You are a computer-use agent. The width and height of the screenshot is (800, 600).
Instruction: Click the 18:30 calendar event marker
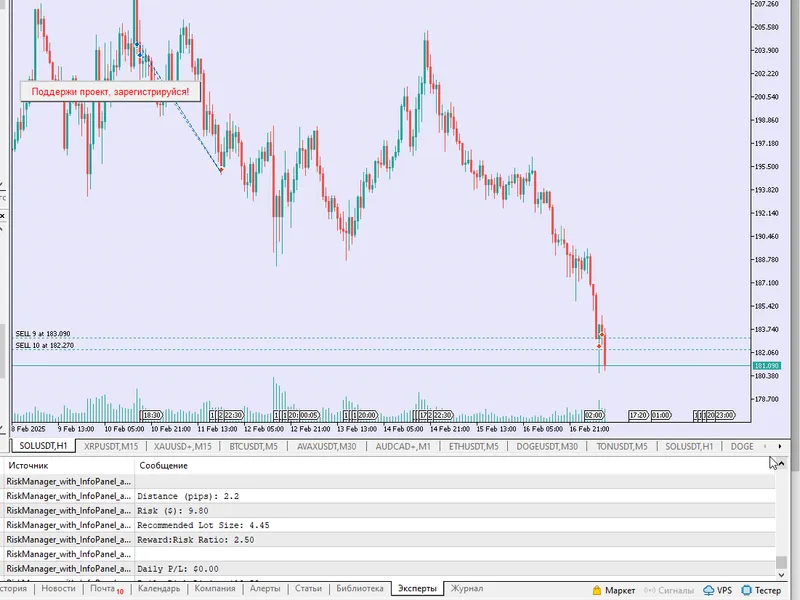coord(152,415)
